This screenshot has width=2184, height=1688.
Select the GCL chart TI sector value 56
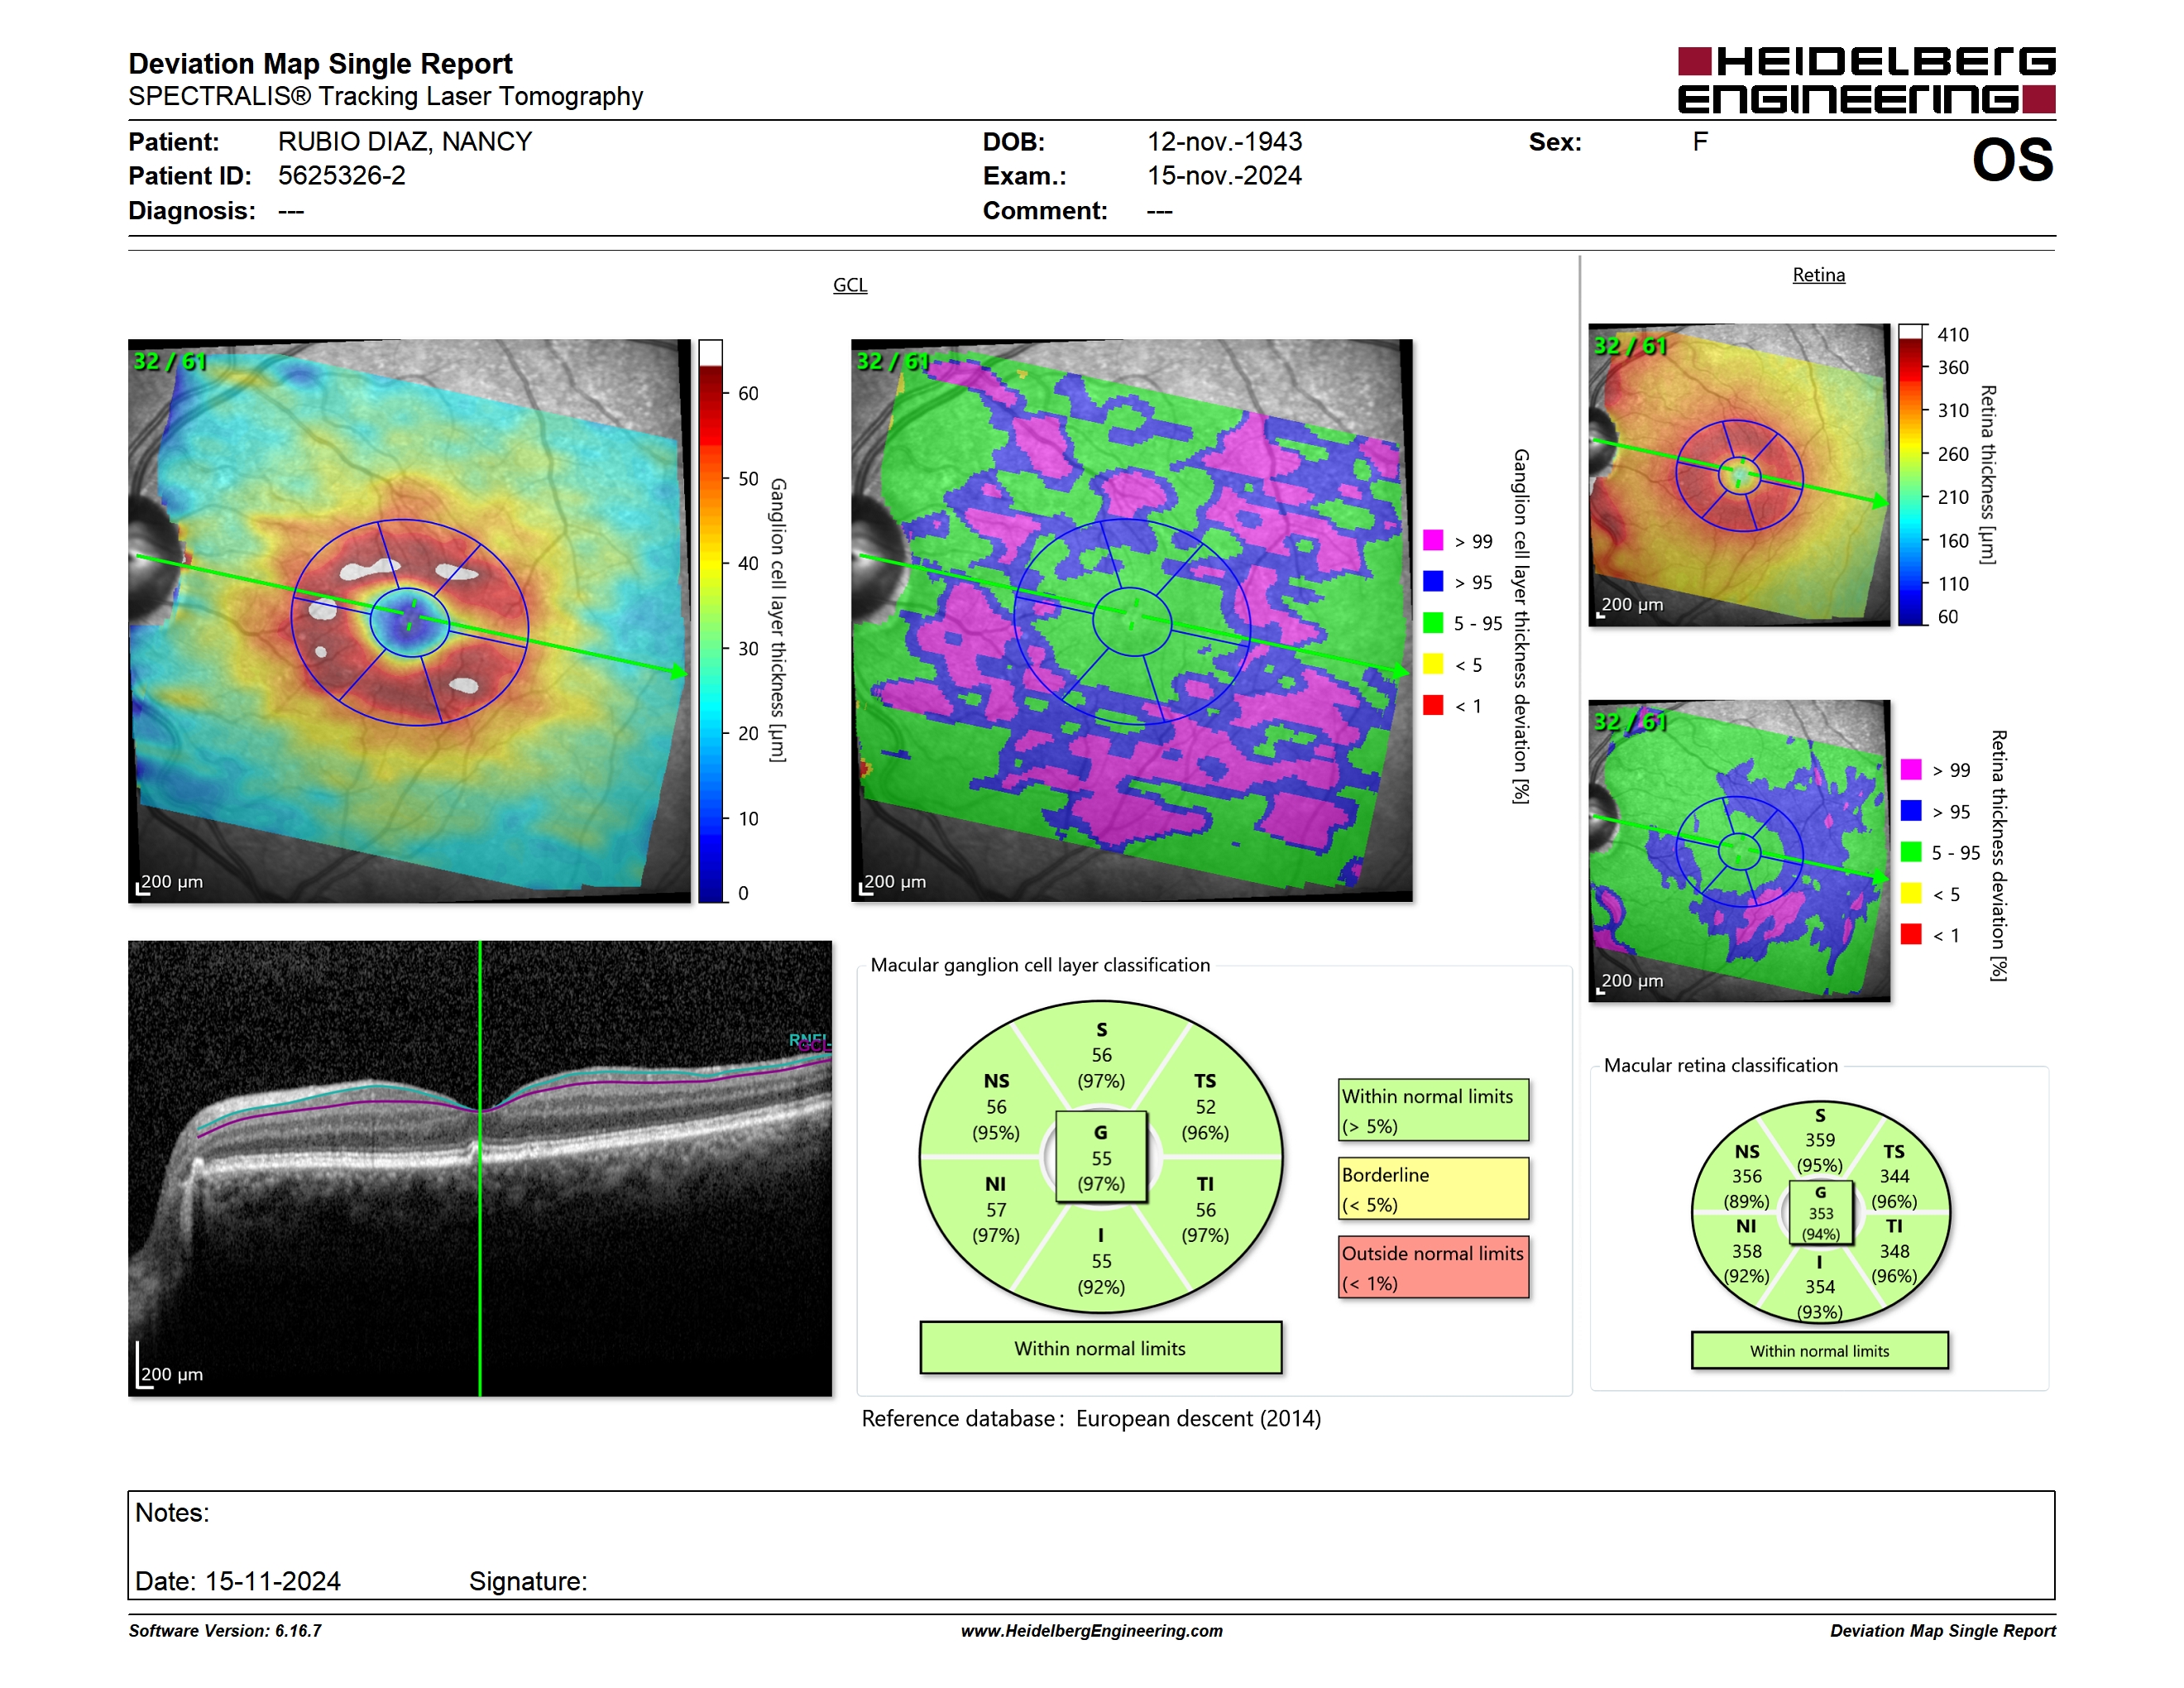click(x=1206, y=1210)
